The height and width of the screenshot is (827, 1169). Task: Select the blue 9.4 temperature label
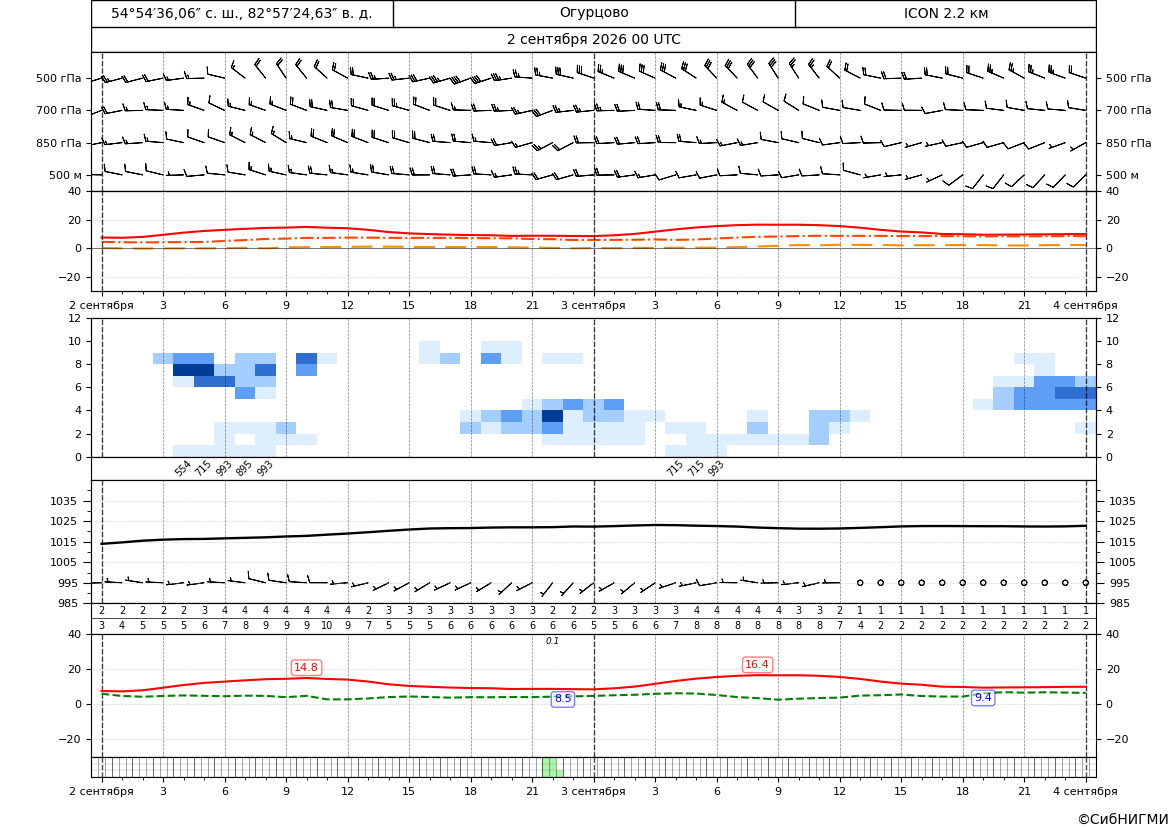coord(983,697)
